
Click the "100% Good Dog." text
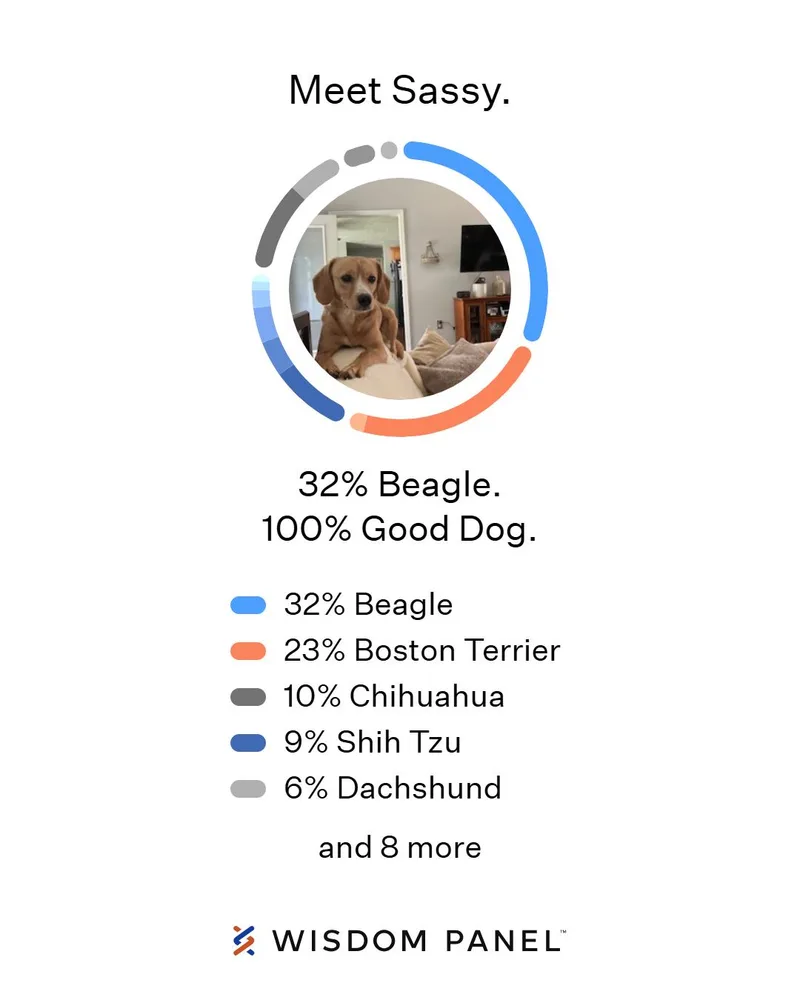pyautogui.click(x=400, y=530)
